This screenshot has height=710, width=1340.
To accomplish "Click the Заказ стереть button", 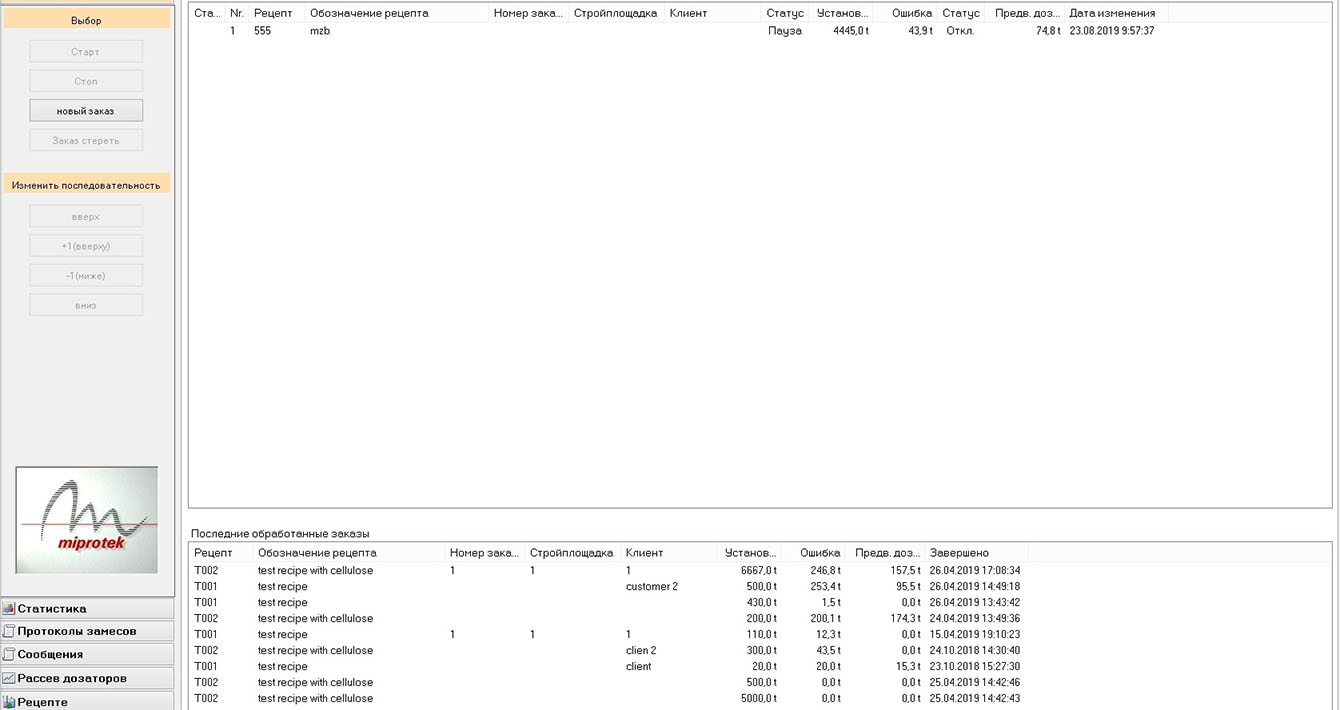I will pyautogui.click(x=86, y=141).
